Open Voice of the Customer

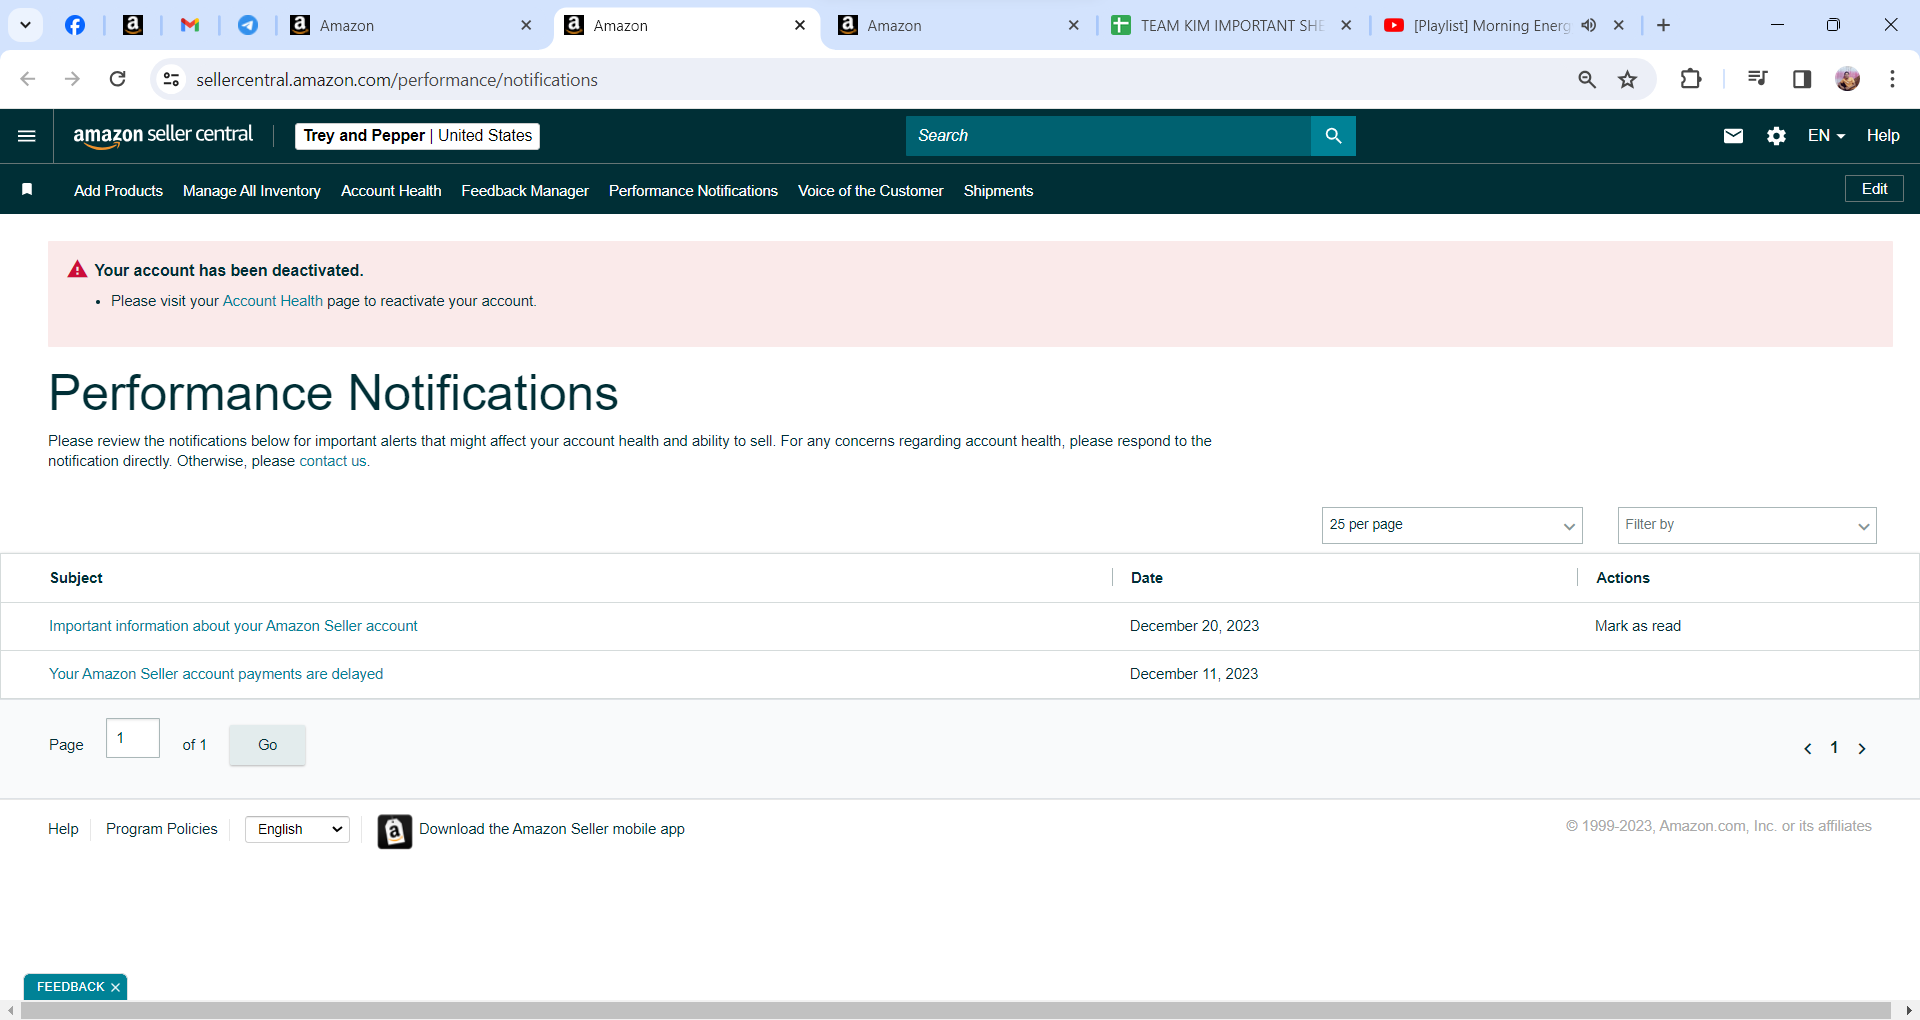click(871, 191)
